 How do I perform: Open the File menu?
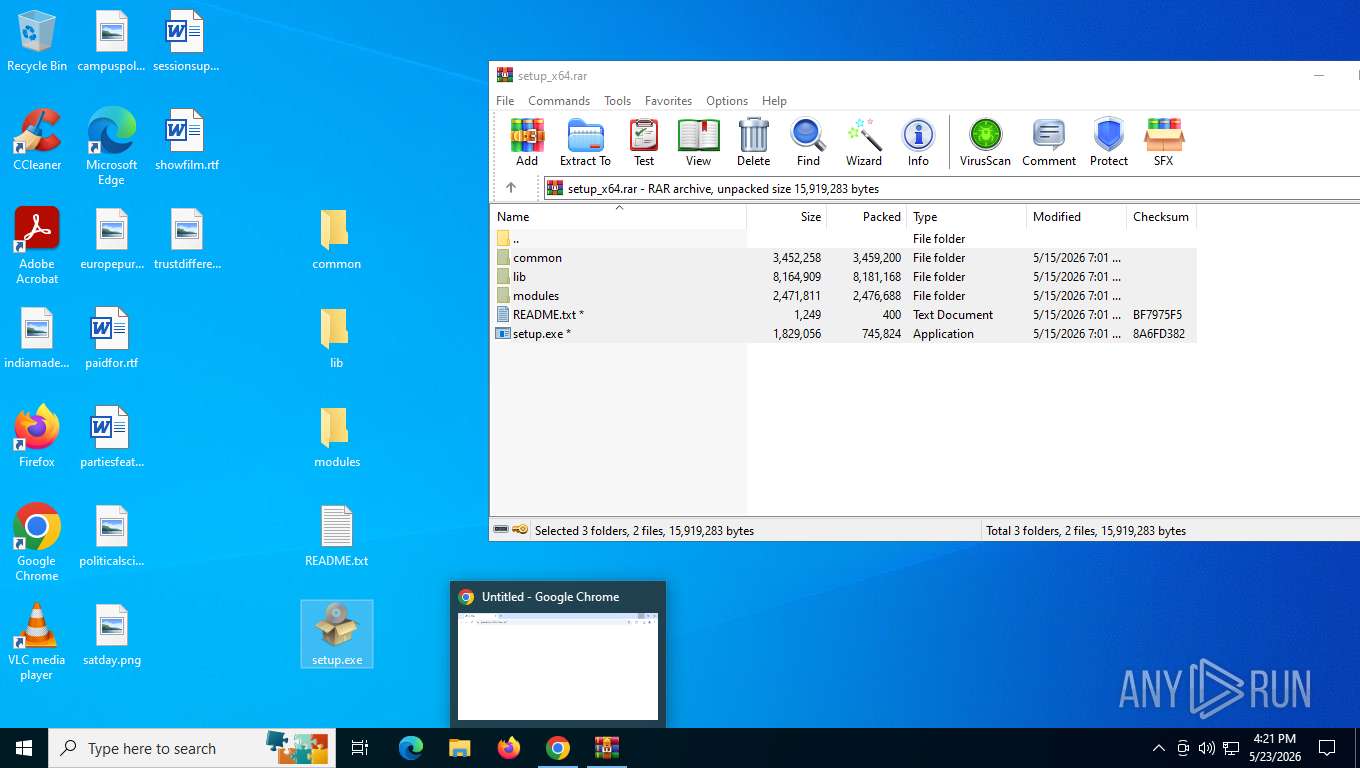(505, 101)
